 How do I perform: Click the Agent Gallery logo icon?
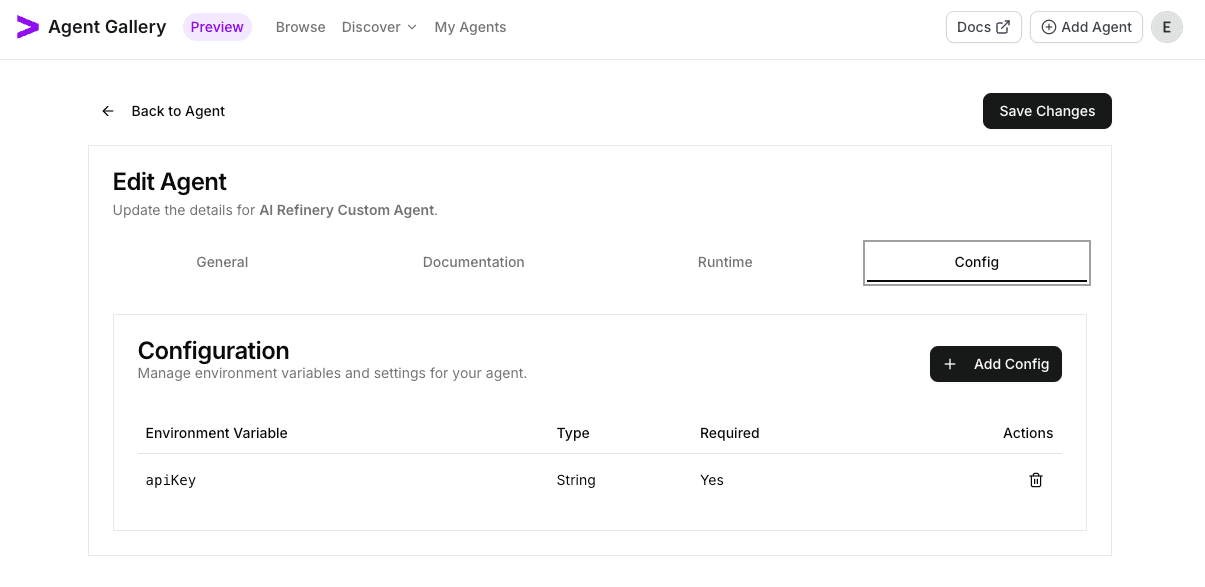point(27,26)
